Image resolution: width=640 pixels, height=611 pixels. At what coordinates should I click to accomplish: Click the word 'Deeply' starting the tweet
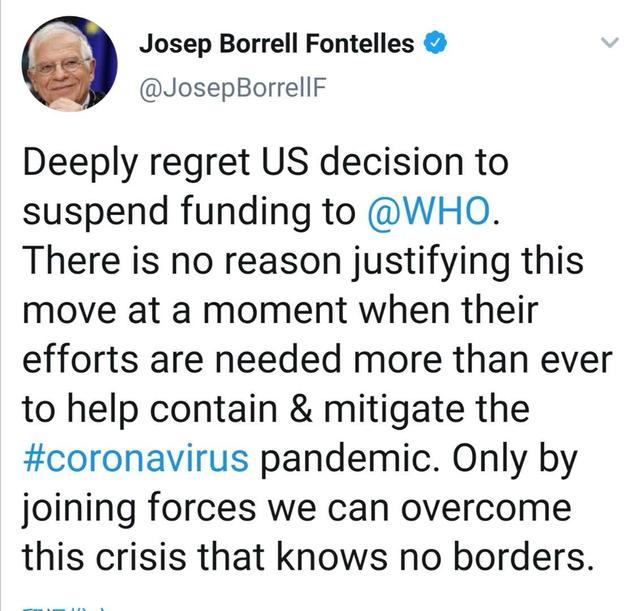[76, 162]
